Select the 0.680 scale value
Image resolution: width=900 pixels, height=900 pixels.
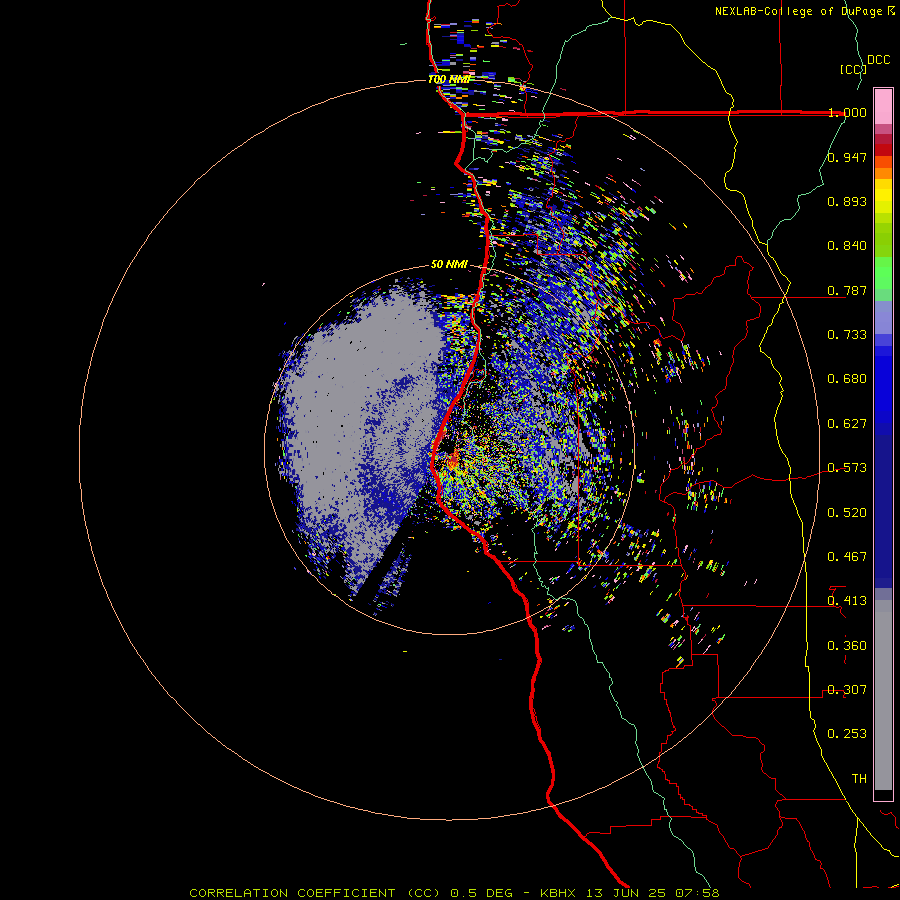click(847, 379)
